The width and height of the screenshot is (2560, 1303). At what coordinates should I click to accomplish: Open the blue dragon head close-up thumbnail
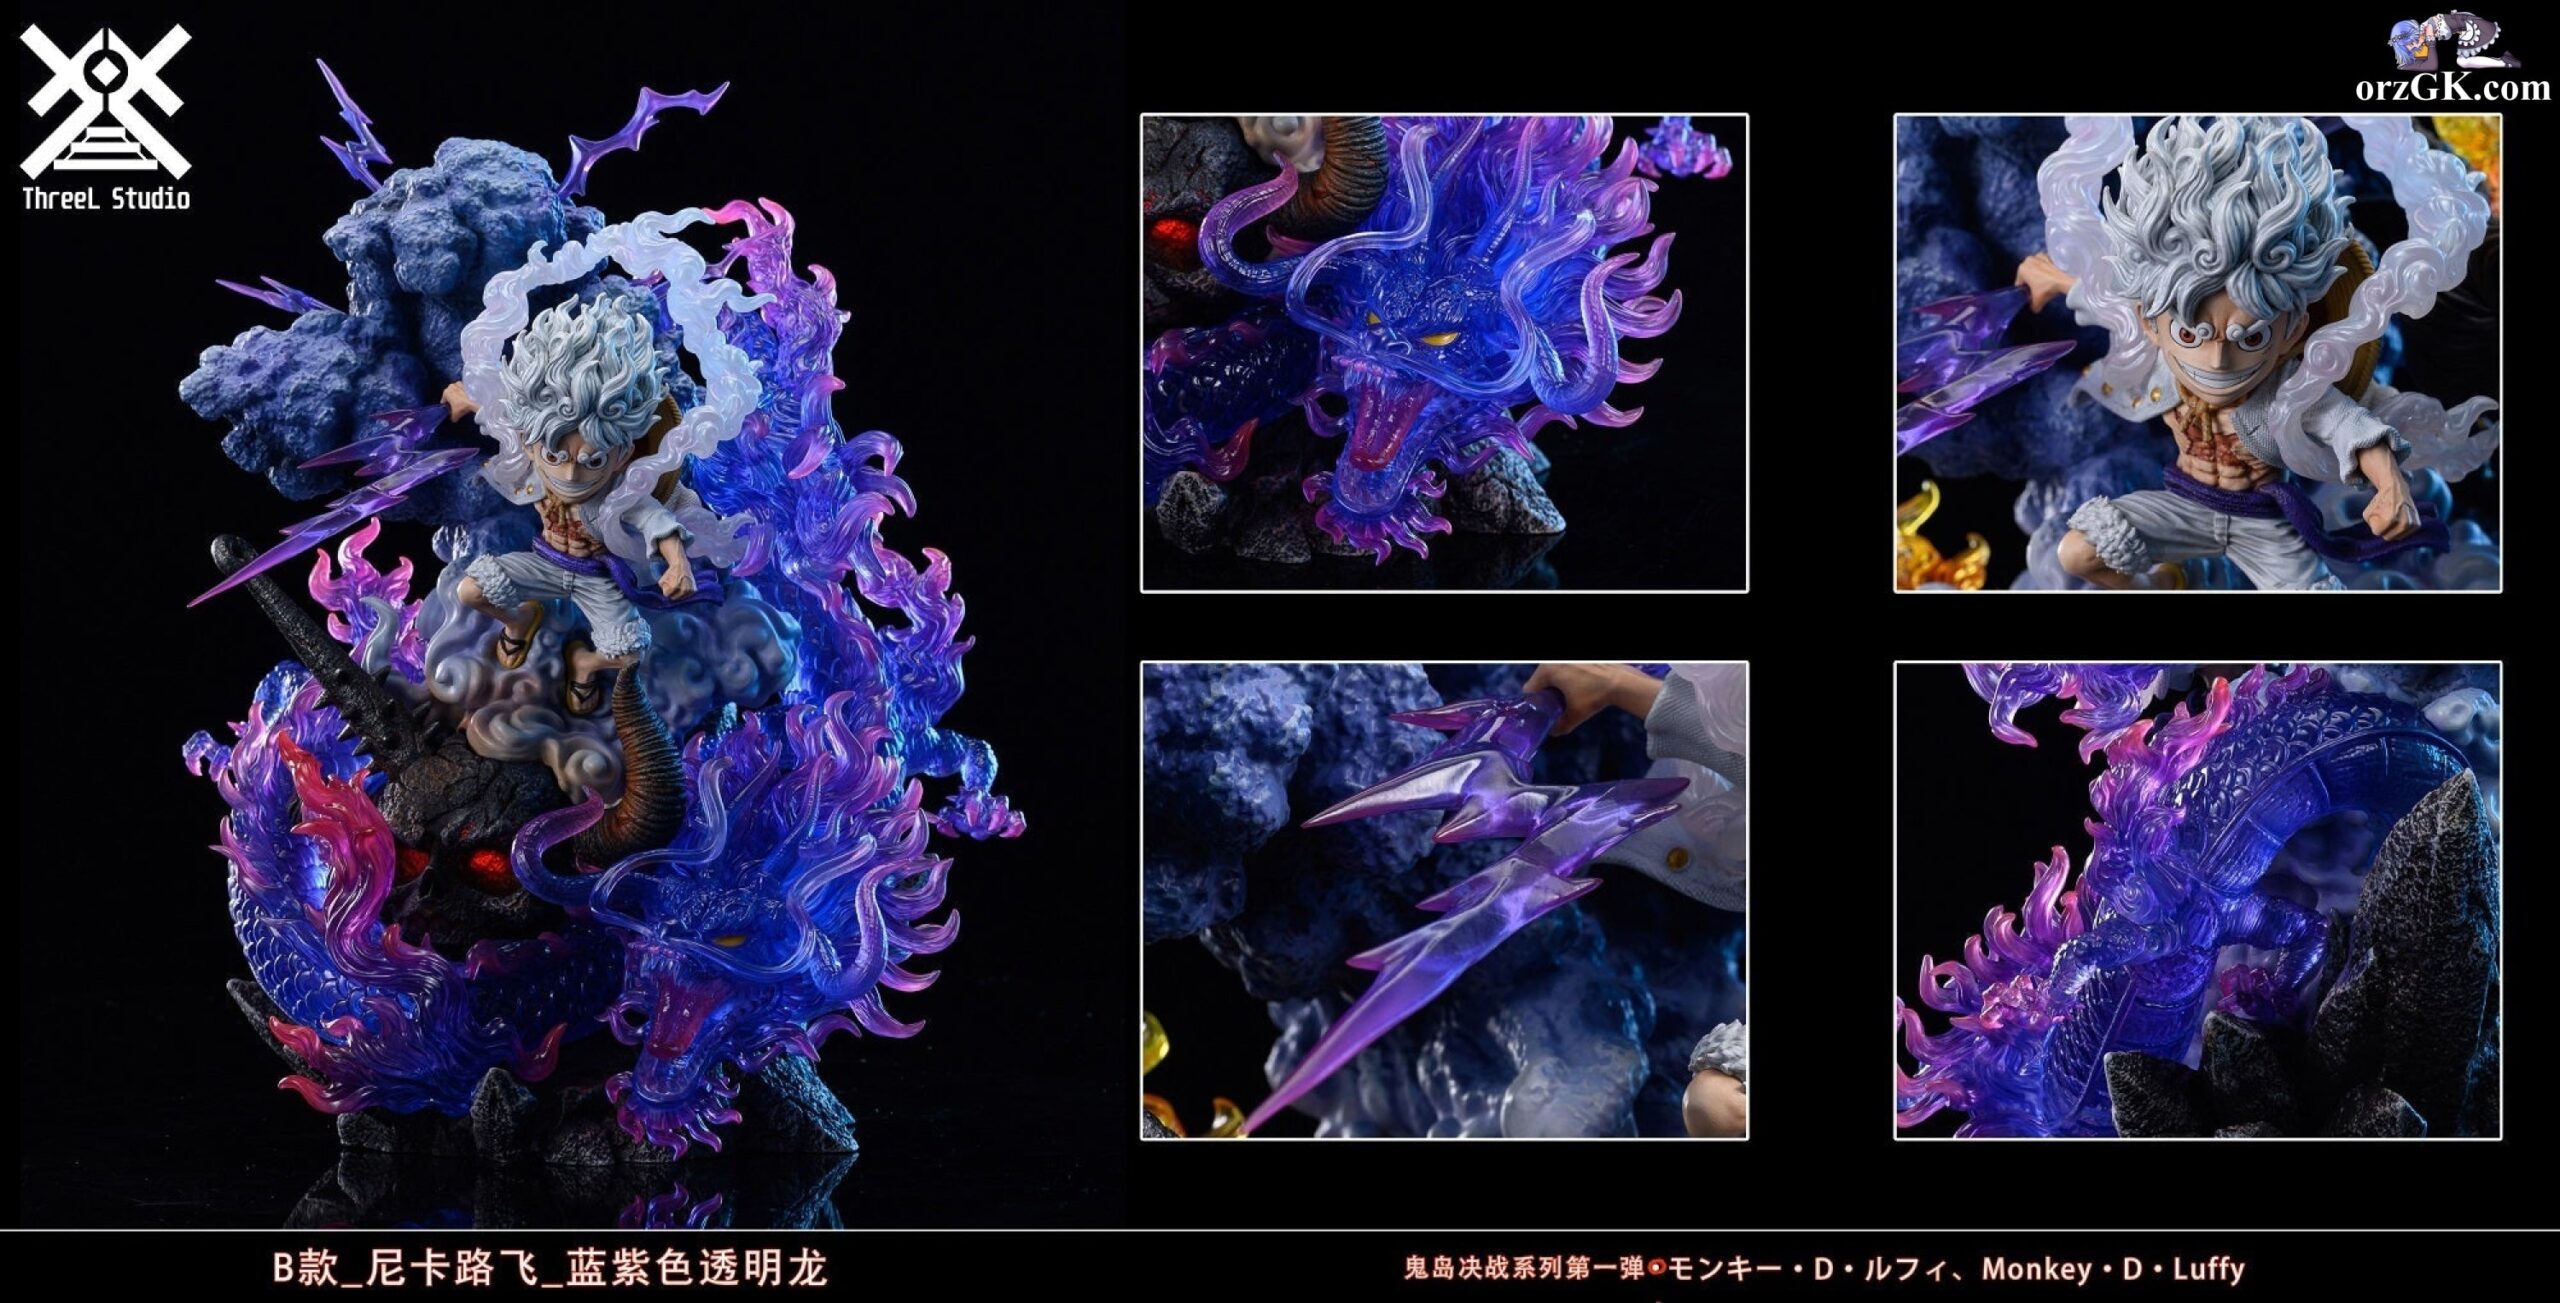[x=1444, y=353]
